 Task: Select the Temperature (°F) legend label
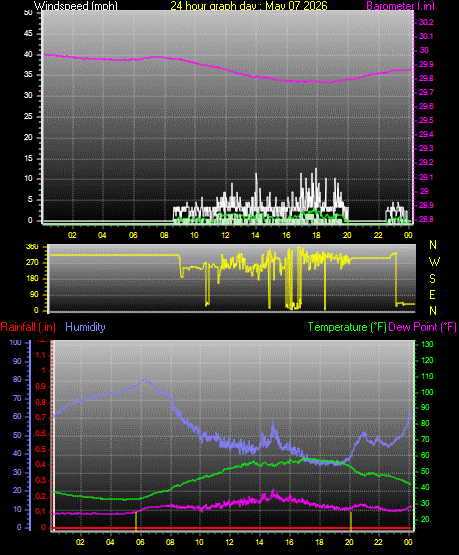[347, 327]
